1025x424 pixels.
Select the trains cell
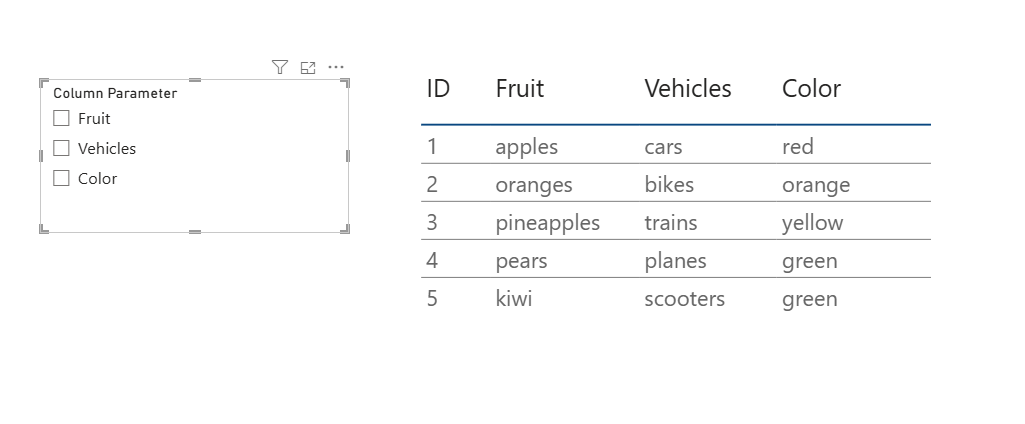tap(671, 223)
